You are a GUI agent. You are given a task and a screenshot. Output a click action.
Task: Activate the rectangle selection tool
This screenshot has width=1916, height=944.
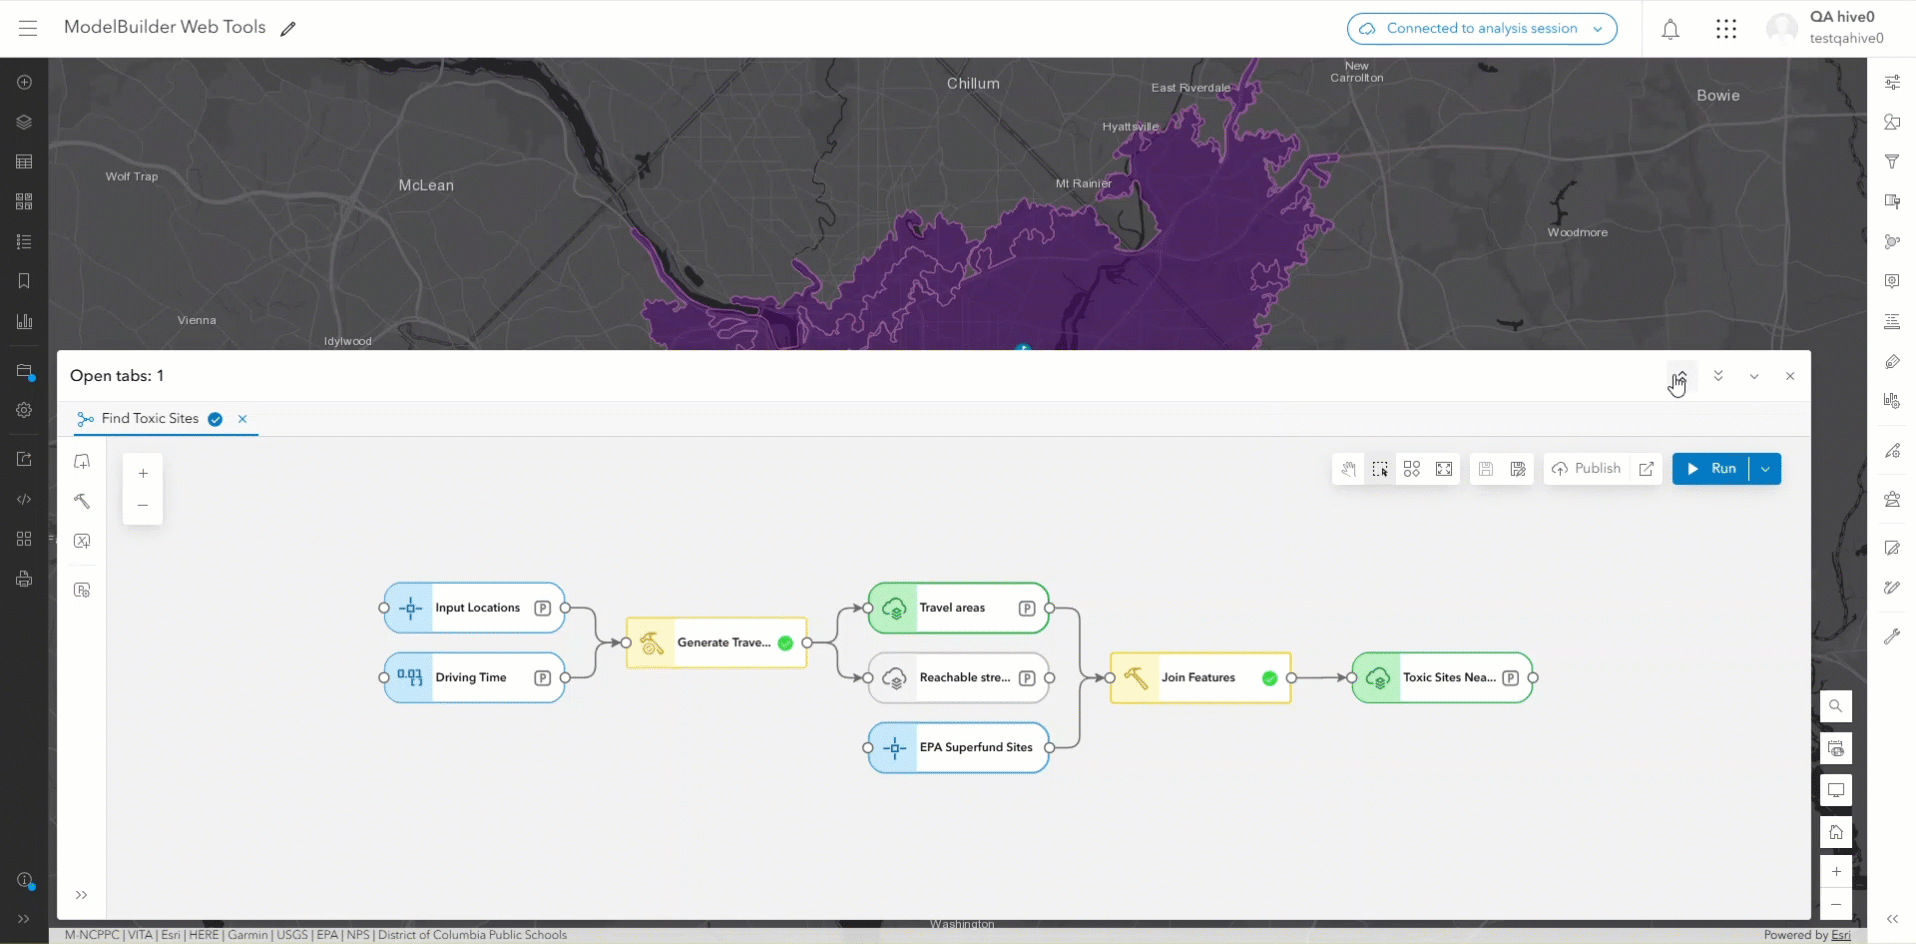point(1380,468)
